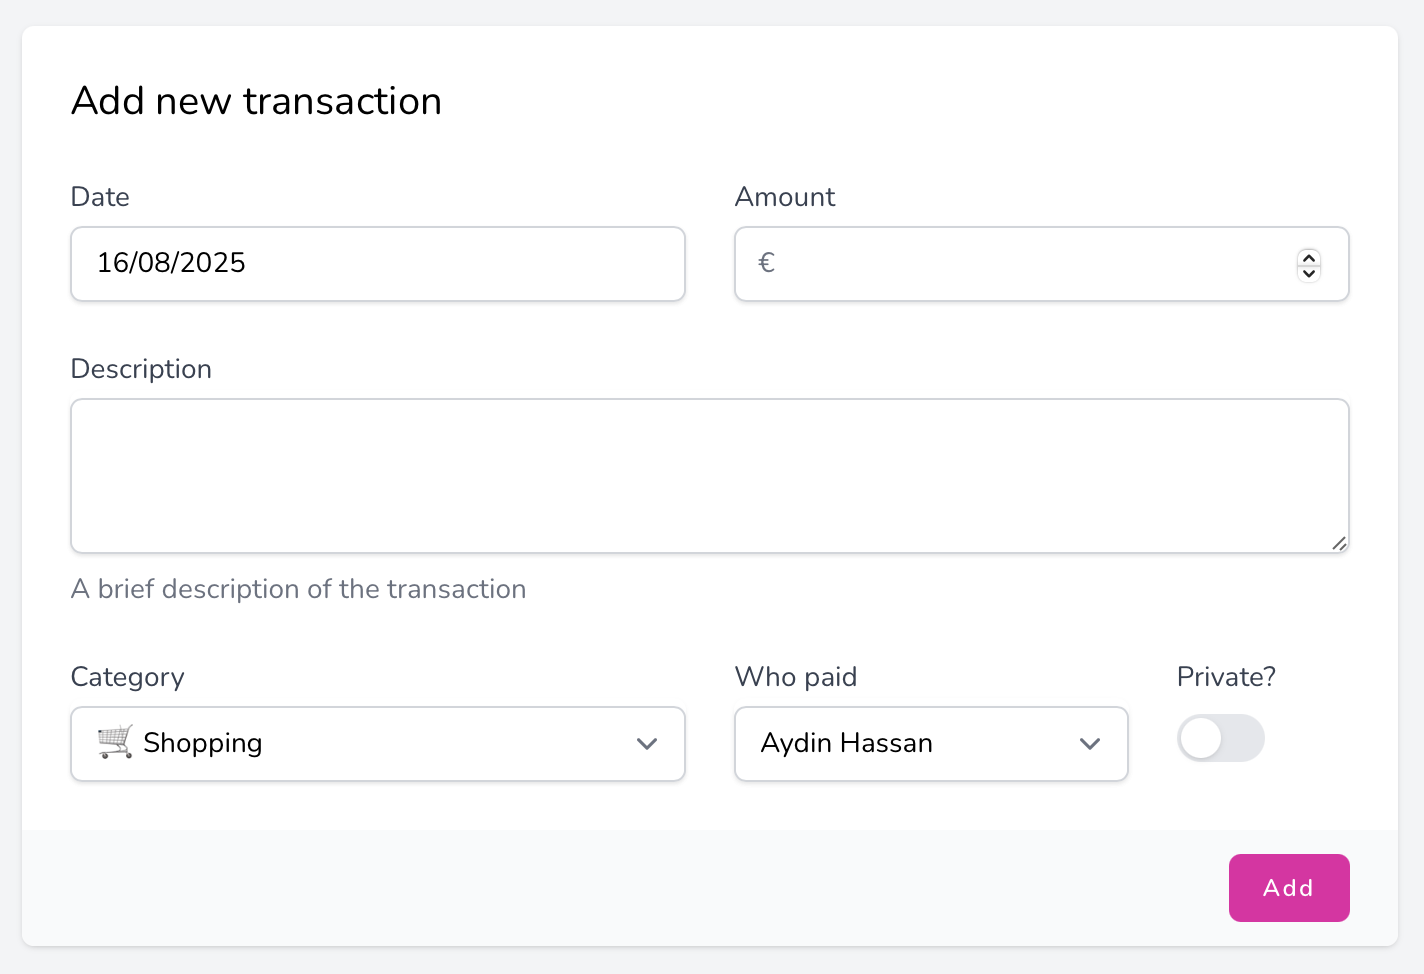Click the "Add new transaction" heading
Screen dimensions: 1424x974
pos(257,101)
